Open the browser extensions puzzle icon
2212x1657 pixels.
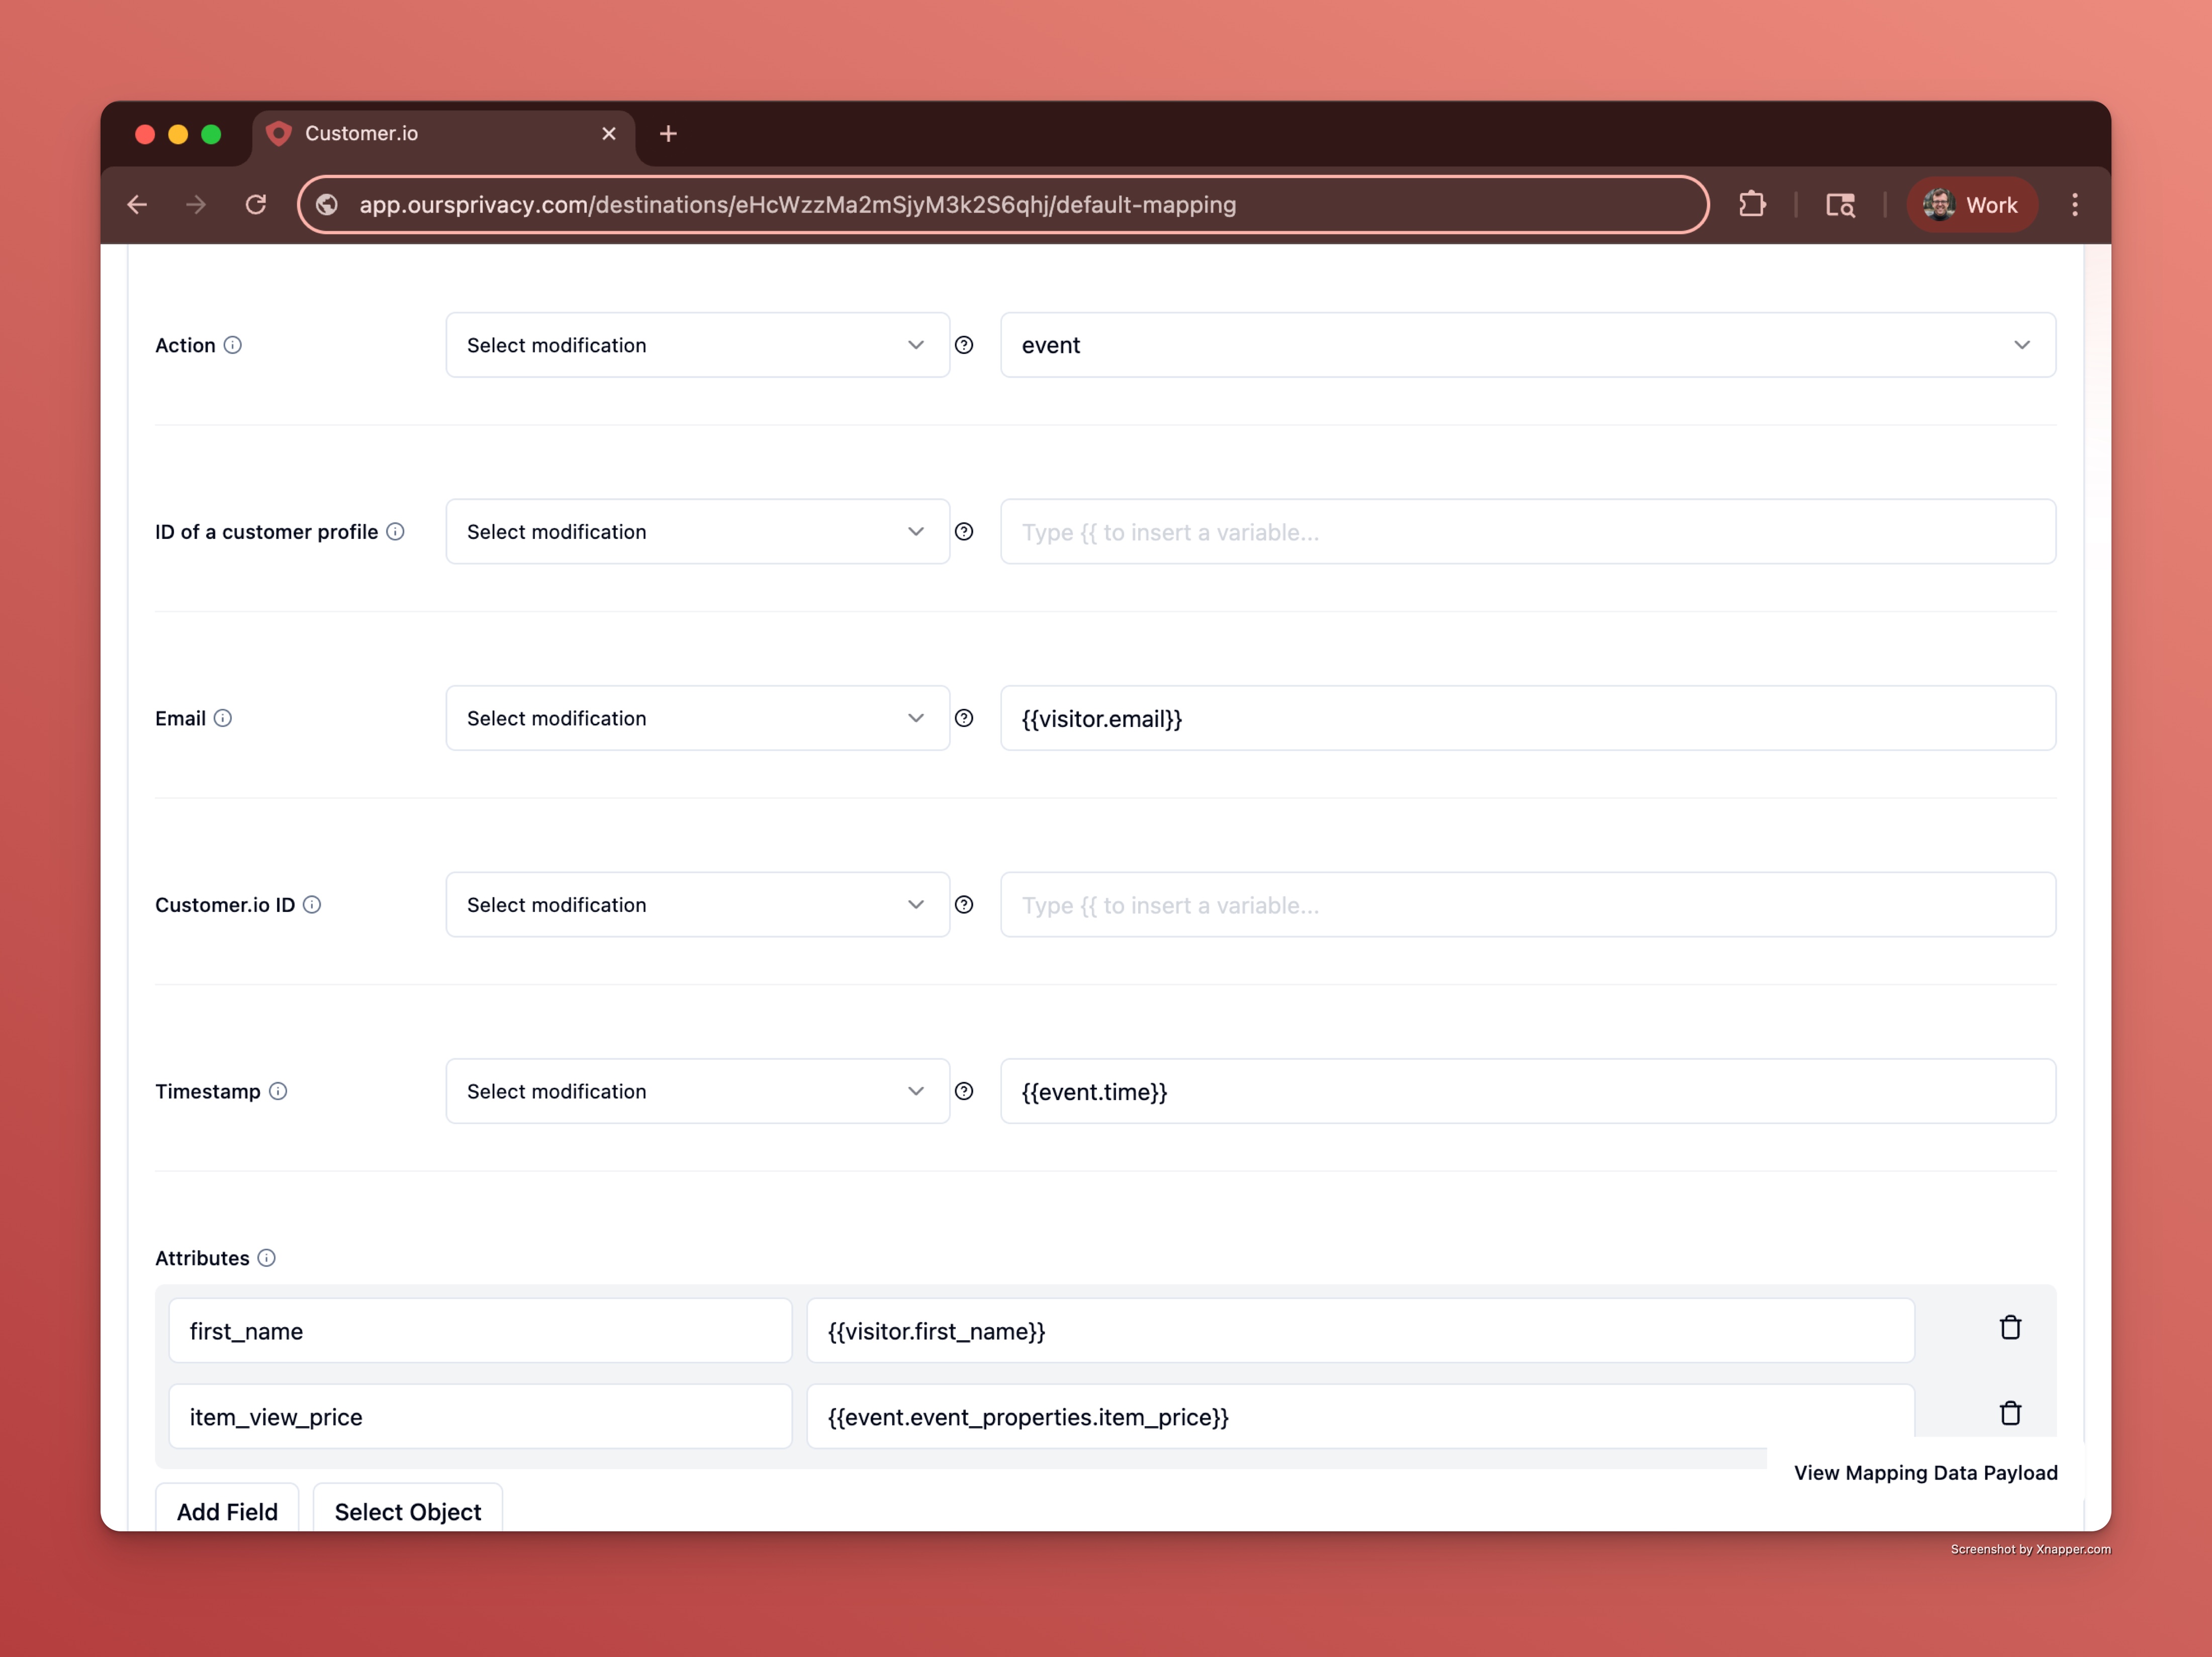(1752, 205)
